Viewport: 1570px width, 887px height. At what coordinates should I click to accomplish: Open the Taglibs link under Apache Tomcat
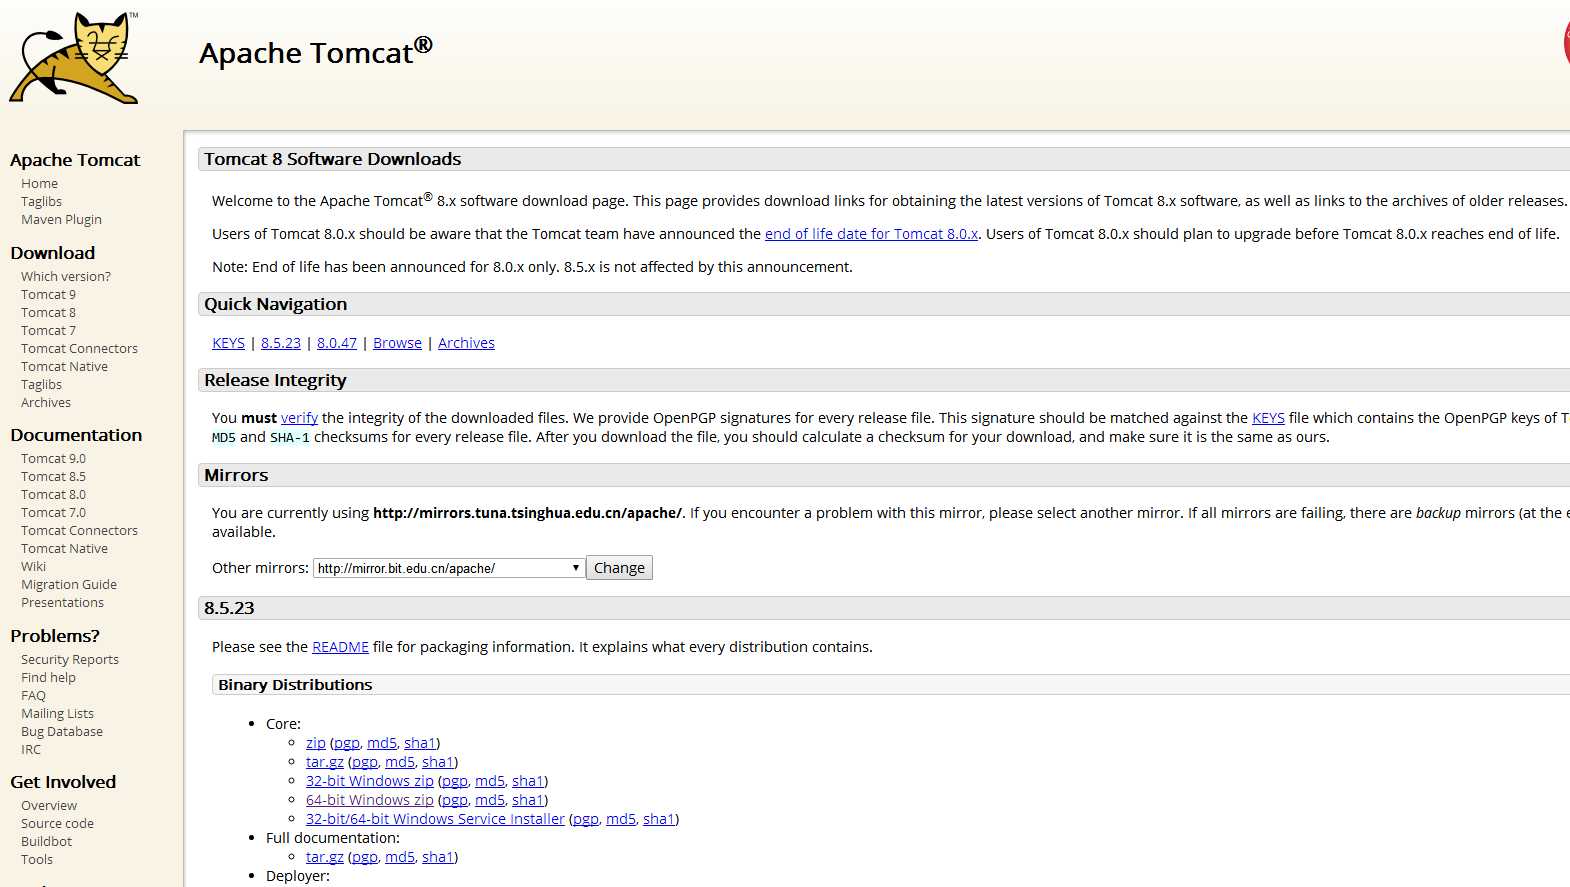tap(41, 202)
